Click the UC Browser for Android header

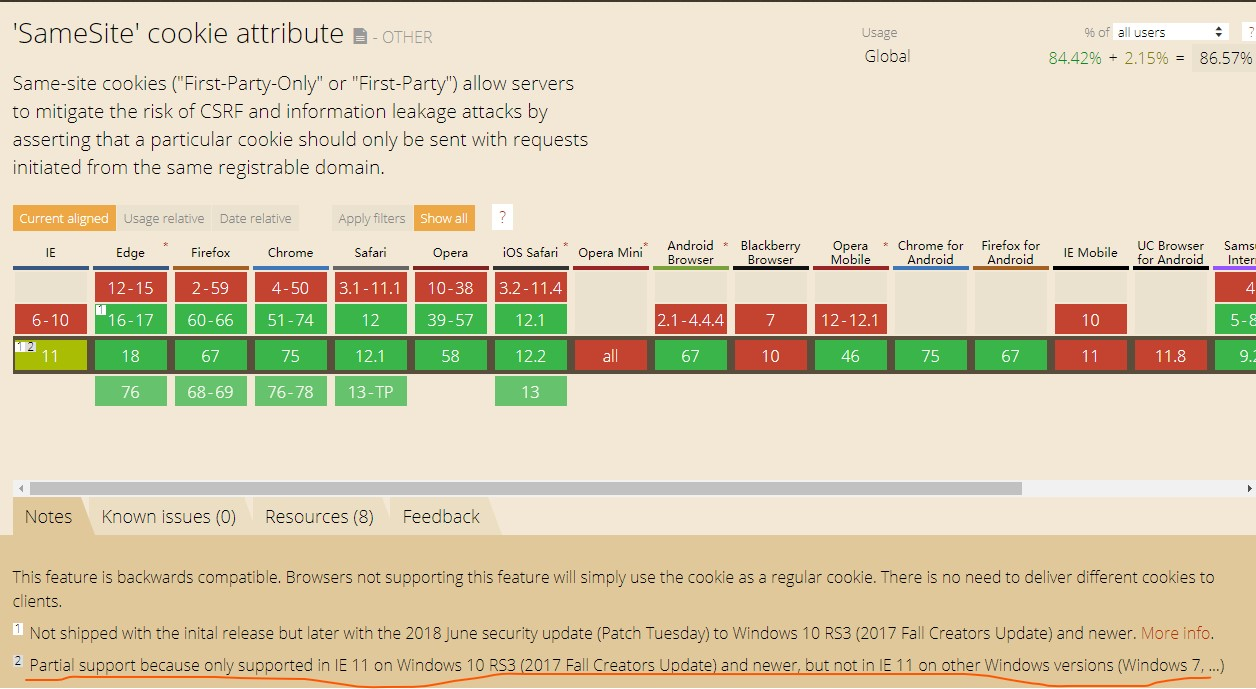click(x=1170, y=253)
